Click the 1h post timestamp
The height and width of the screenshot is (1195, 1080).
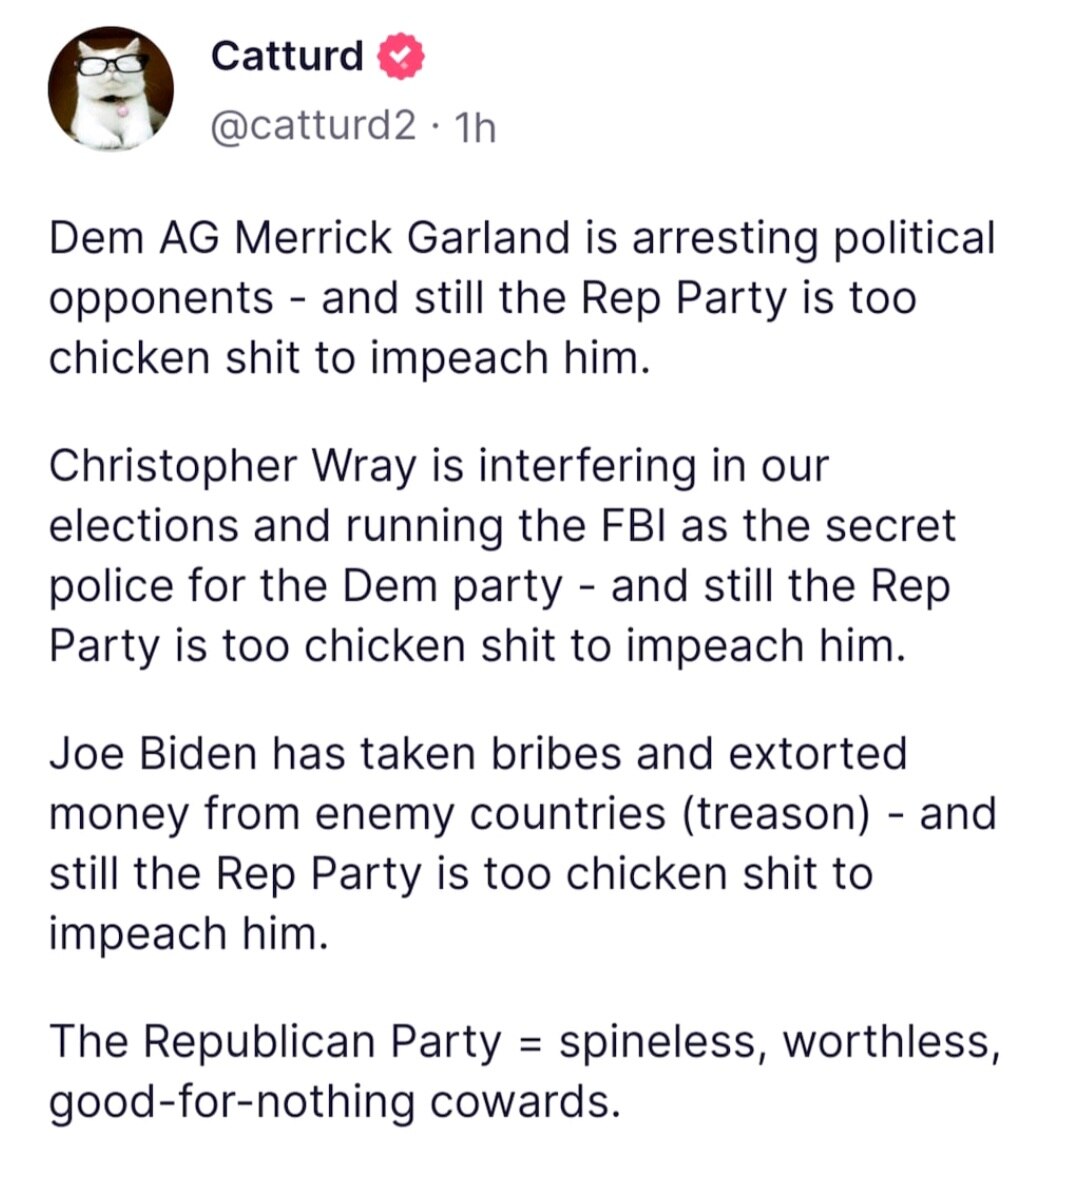(x=475, y=127)
